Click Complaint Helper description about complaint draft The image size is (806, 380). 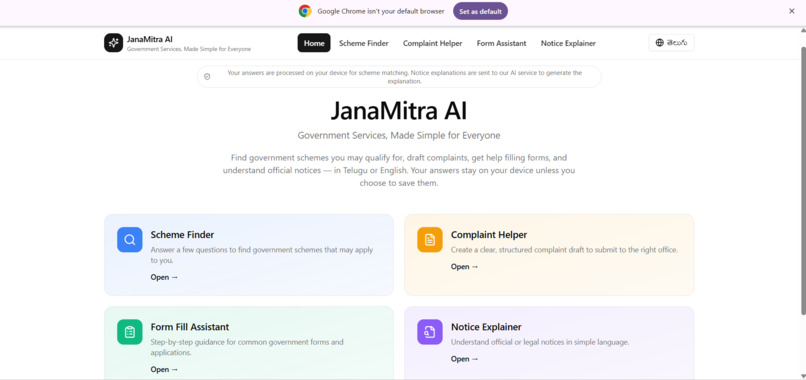pyautogui.click(x=564, y=250)
